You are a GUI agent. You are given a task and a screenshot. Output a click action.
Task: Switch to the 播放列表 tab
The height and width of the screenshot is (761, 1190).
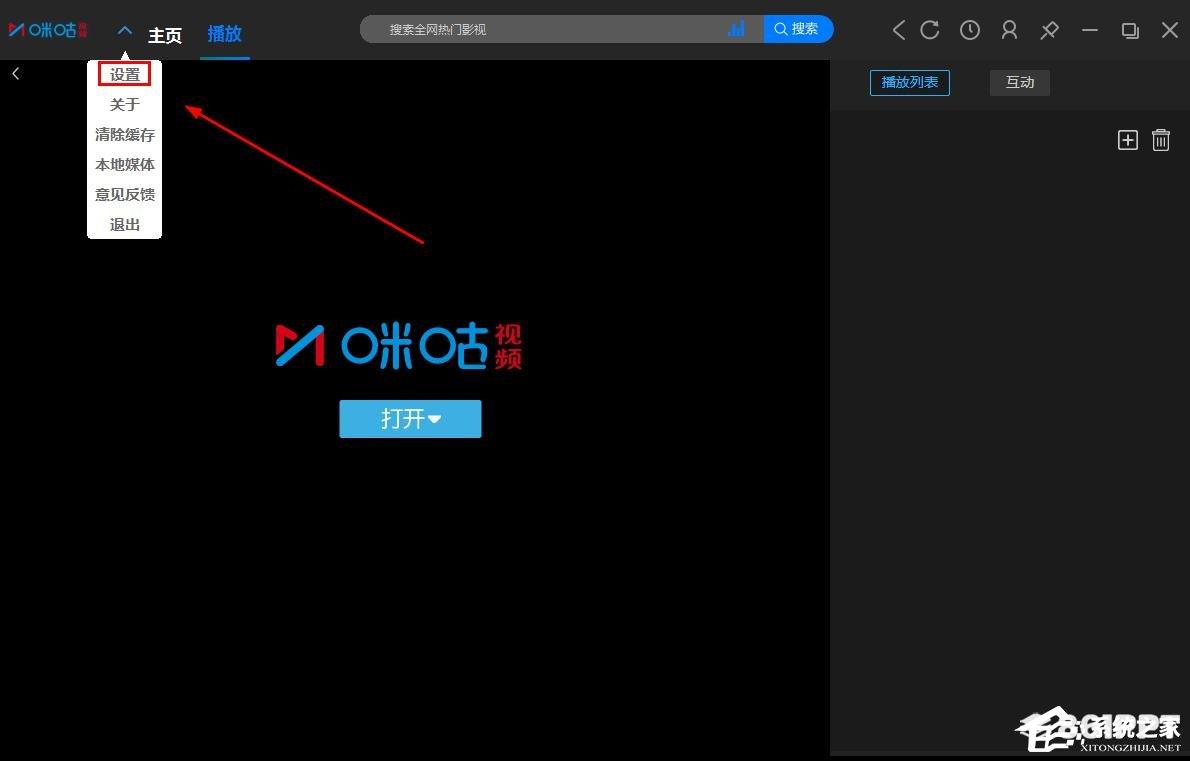point(909,82)
